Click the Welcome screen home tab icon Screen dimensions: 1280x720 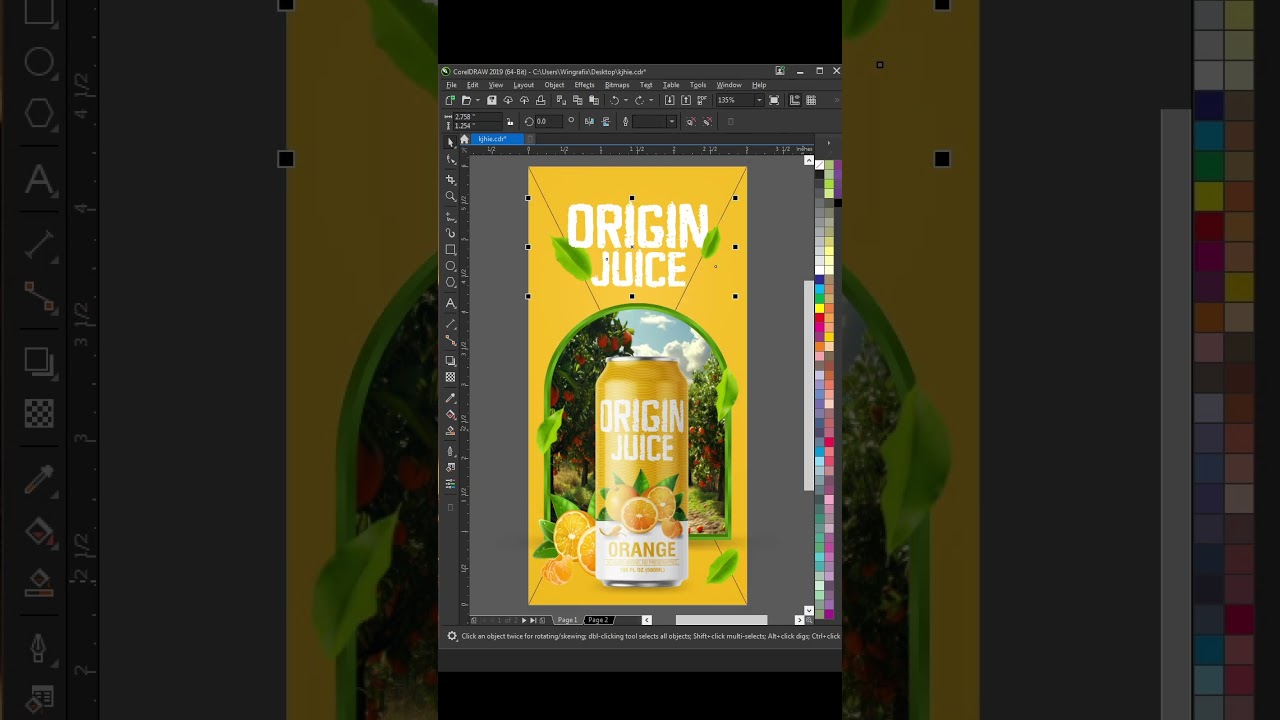point(464,139)
